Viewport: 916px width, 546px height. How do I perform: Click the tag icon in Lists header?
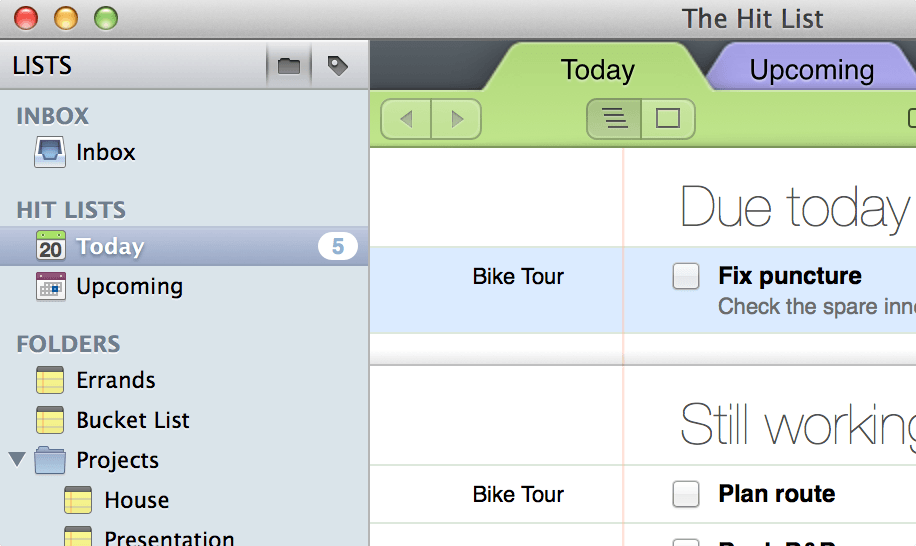pyautogui.click(x=338, y=66)
